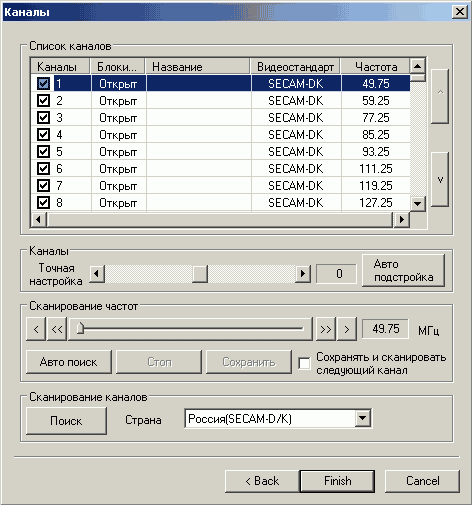Image resolution: width=472 pixels, height=505 pixels.
Task: Click channel list scrollbar up arrow
Action: [x=417, y=66]
